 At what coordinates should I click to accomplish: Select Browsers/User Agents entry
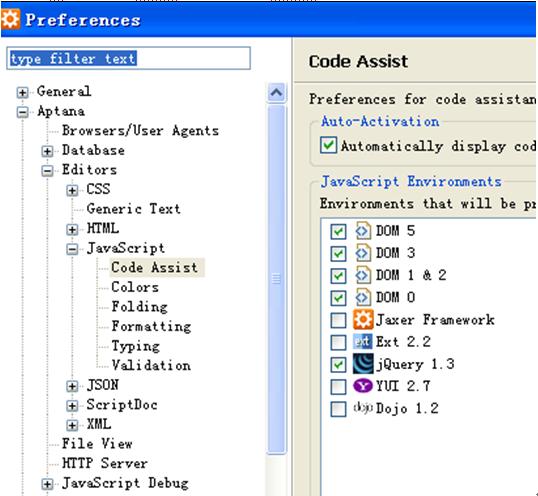click(x=140, y=131)
